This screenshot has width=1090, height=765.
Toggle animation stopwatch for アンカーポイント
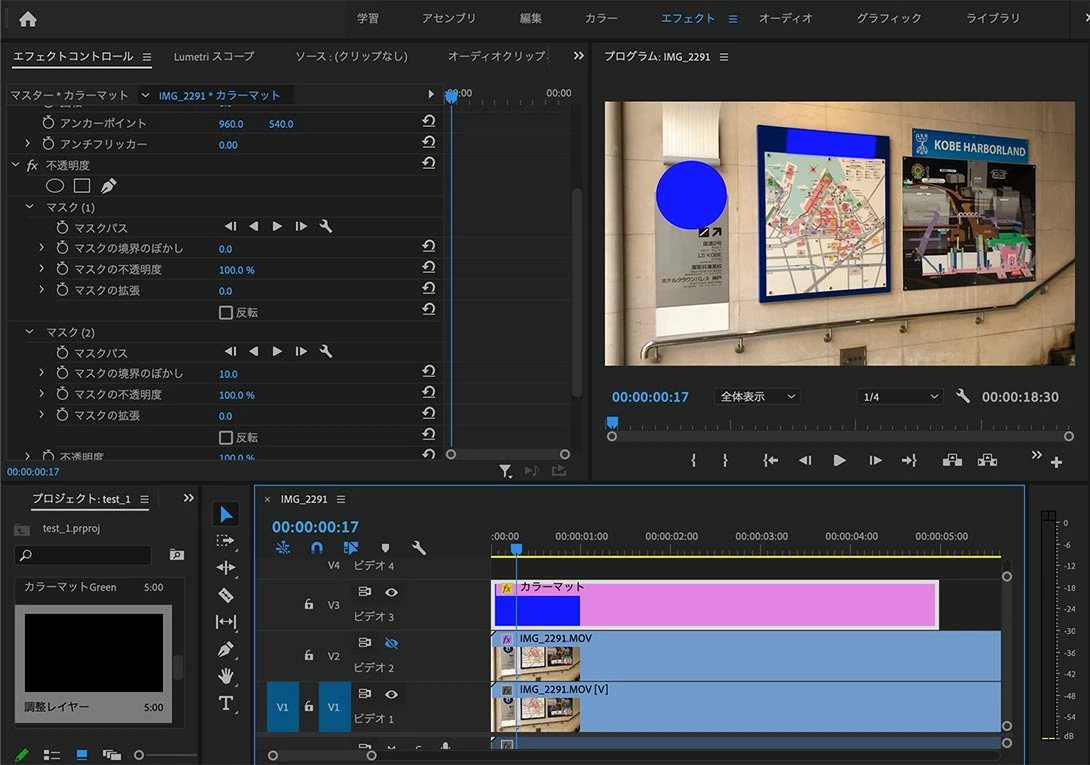[x=48, y=122]
